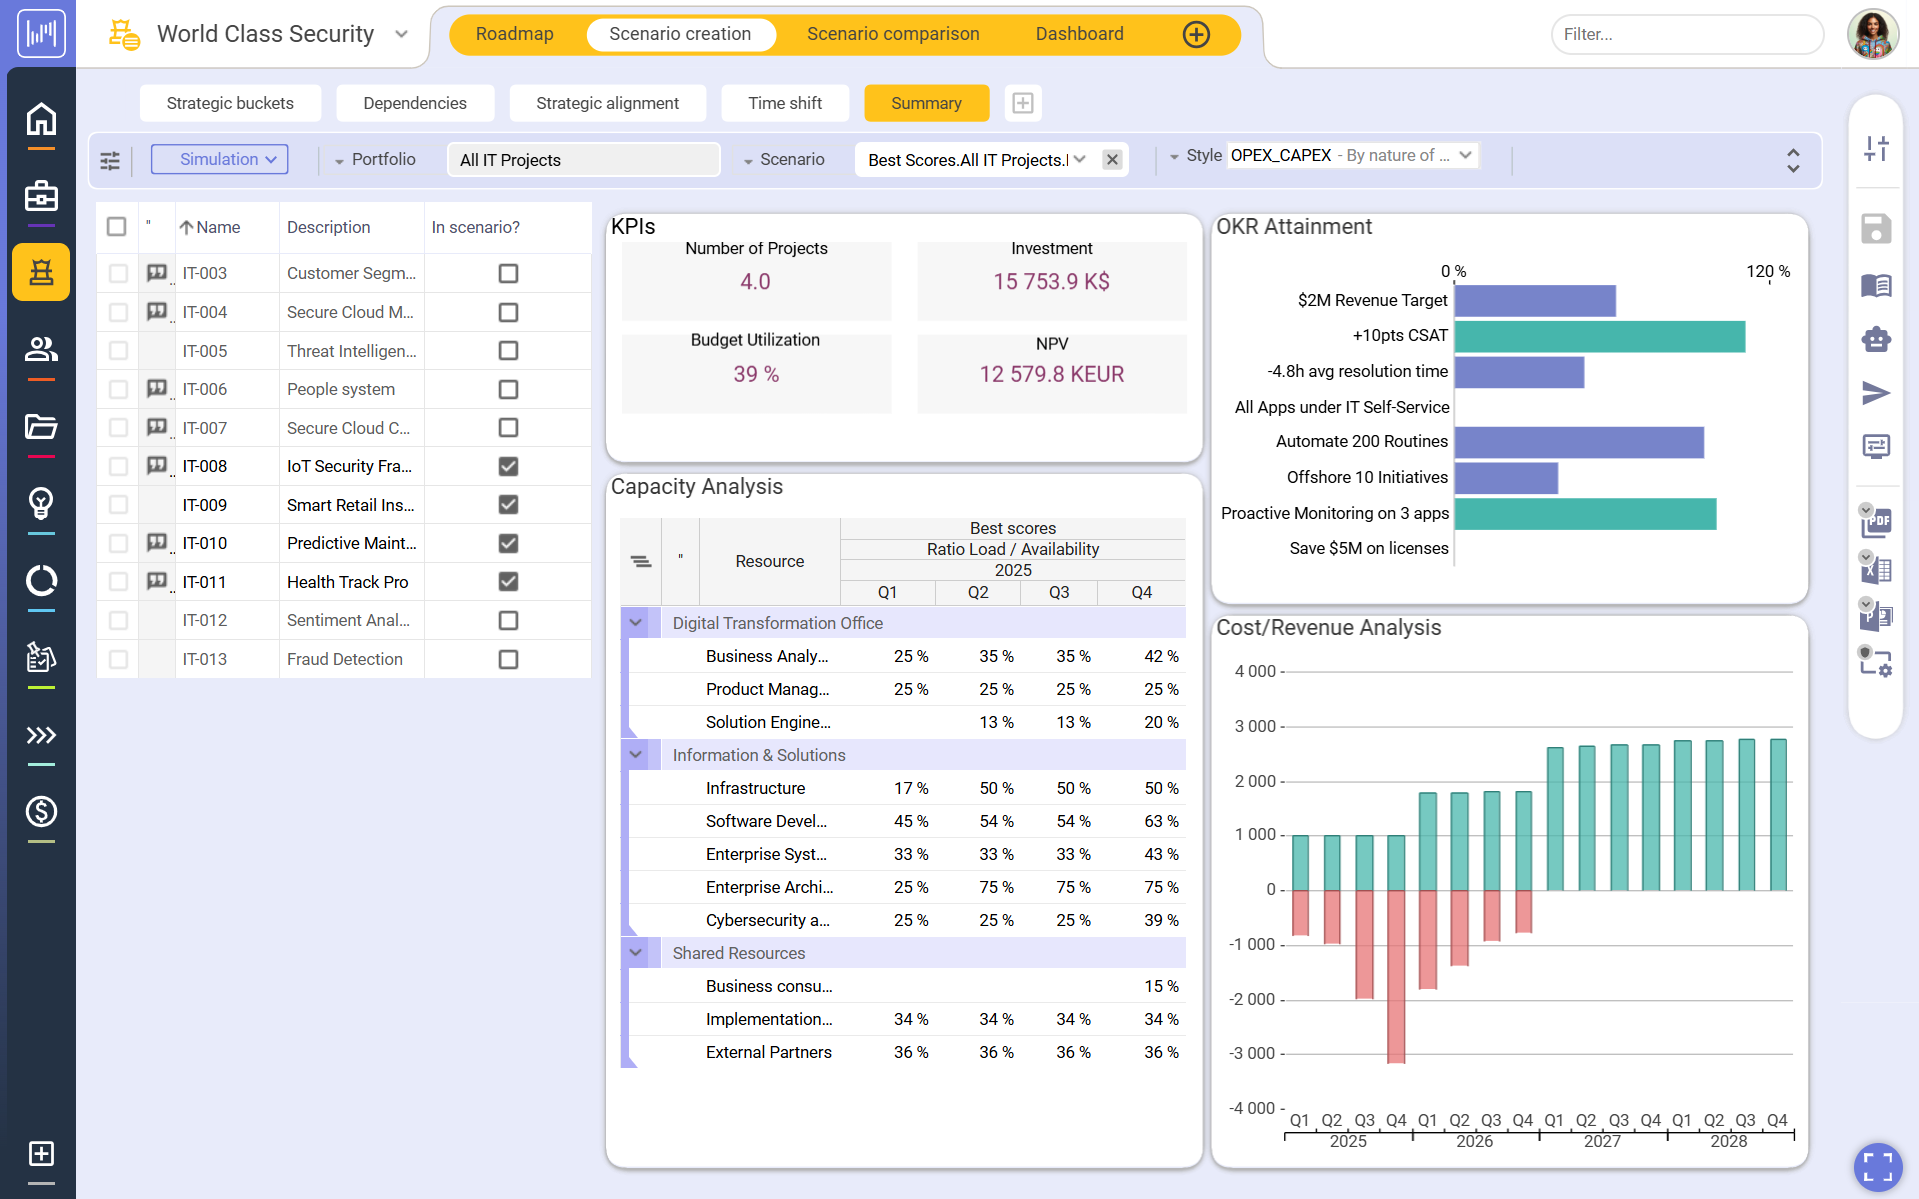
Task: Collapse the Digital Transformation Office group
Action: pos(636,622)
